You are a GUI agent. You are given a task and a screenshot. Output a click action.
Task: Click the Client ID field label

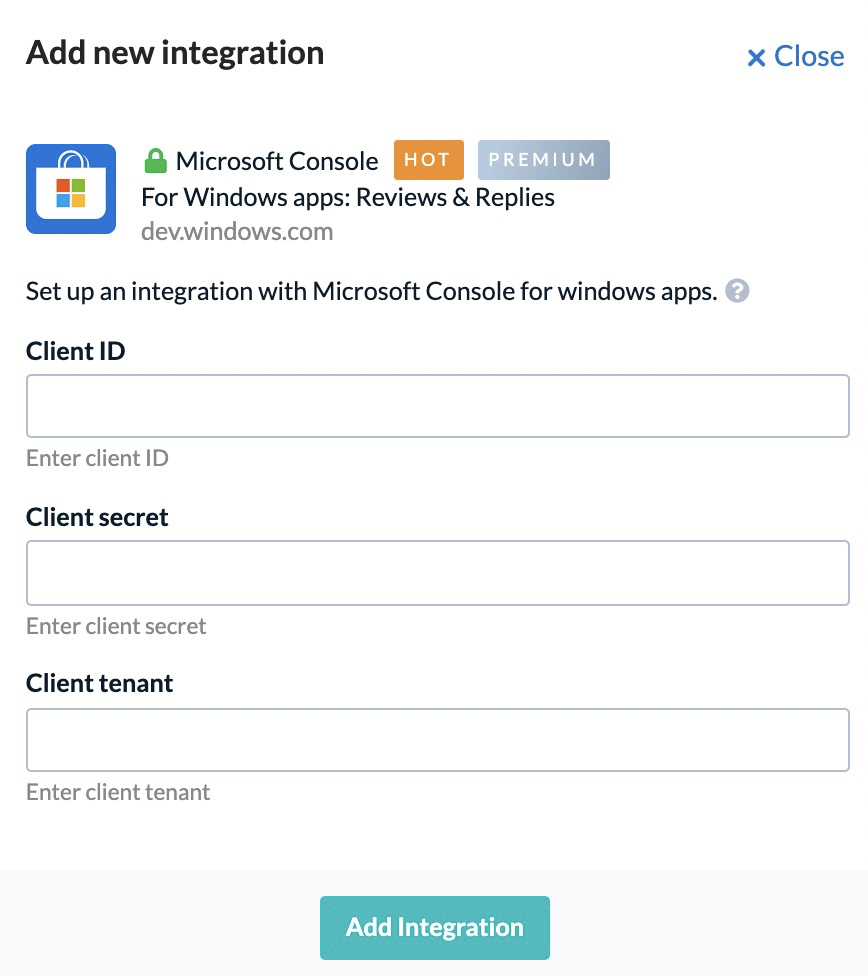(75, 351)
